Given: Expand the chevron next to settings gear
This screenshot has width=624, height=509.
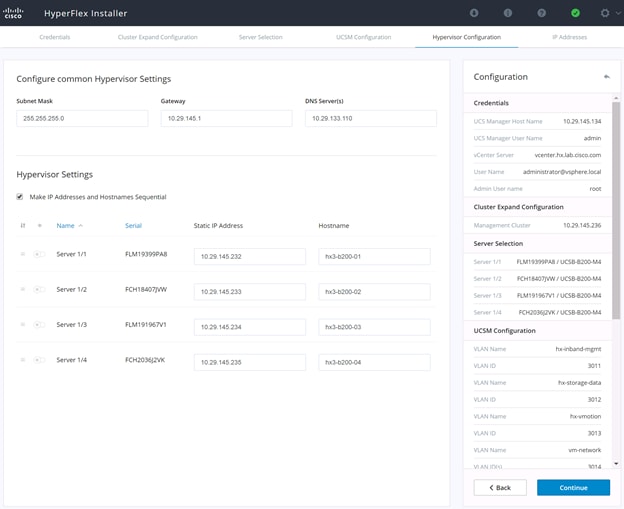Looking at the screenshot, I should click(x=618, y=13).
